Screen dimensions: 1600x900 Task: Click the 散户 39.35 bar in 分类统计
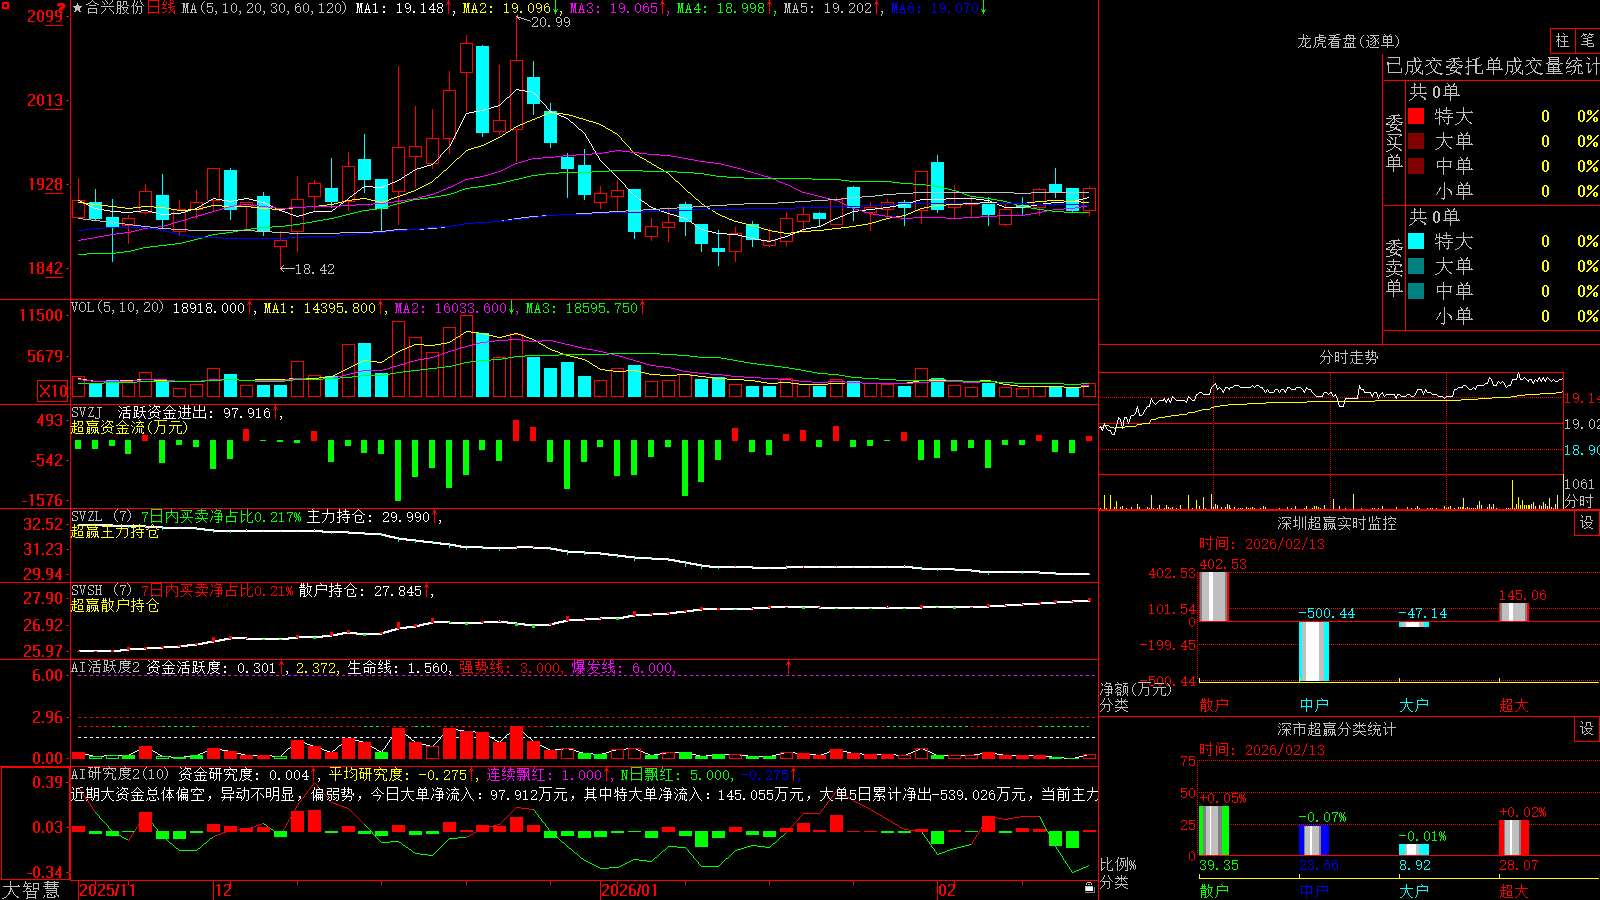click(x=1213, y=830)
